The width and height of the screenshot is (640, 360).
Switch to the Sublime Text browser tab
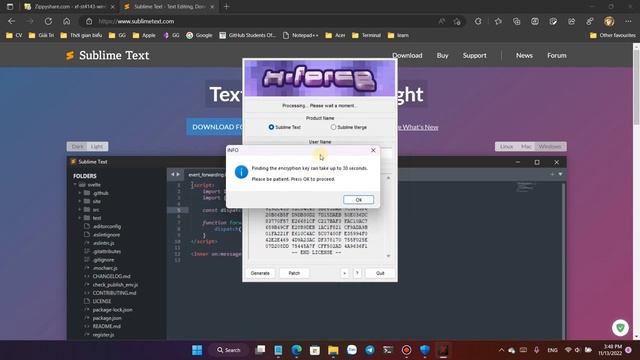169,7
